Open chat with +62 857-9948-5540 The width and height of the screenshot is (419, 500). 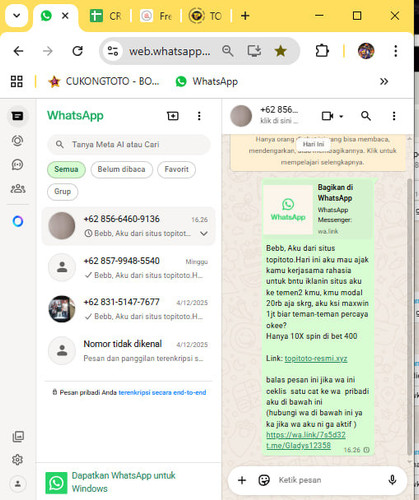pos(128,267)
